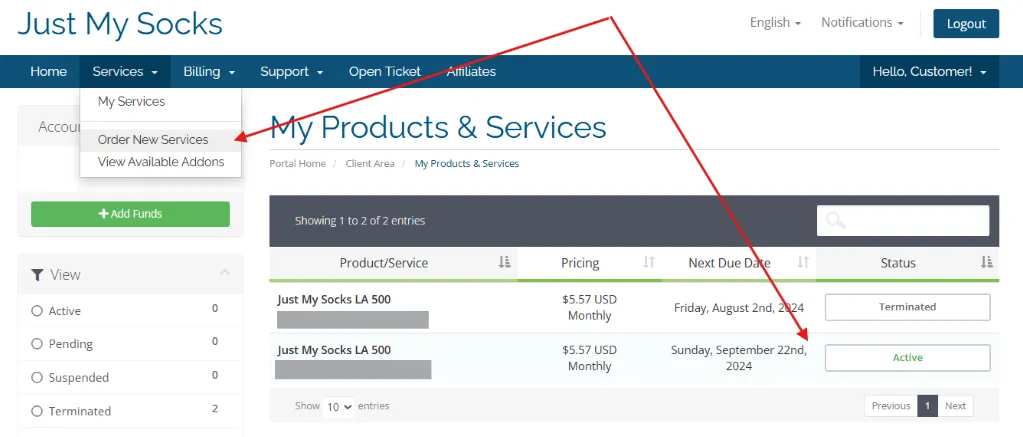The image size is (1023, 437).
Task: Click the Active status button
Action: tap(908, 358)
